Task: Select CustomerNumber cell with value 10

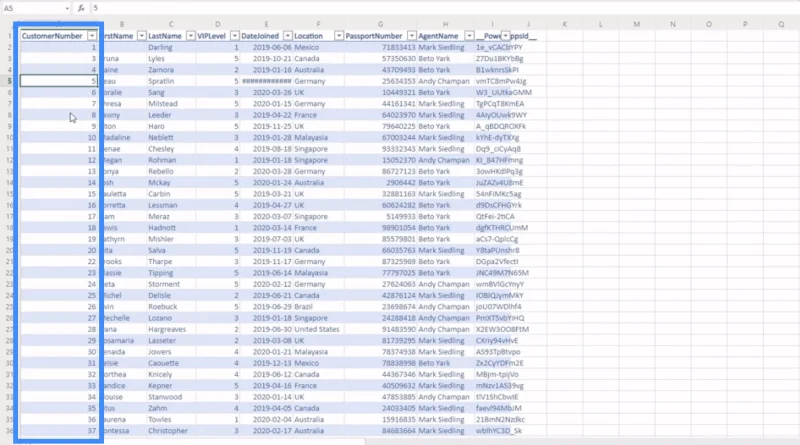Action: [x=59, y=137]
